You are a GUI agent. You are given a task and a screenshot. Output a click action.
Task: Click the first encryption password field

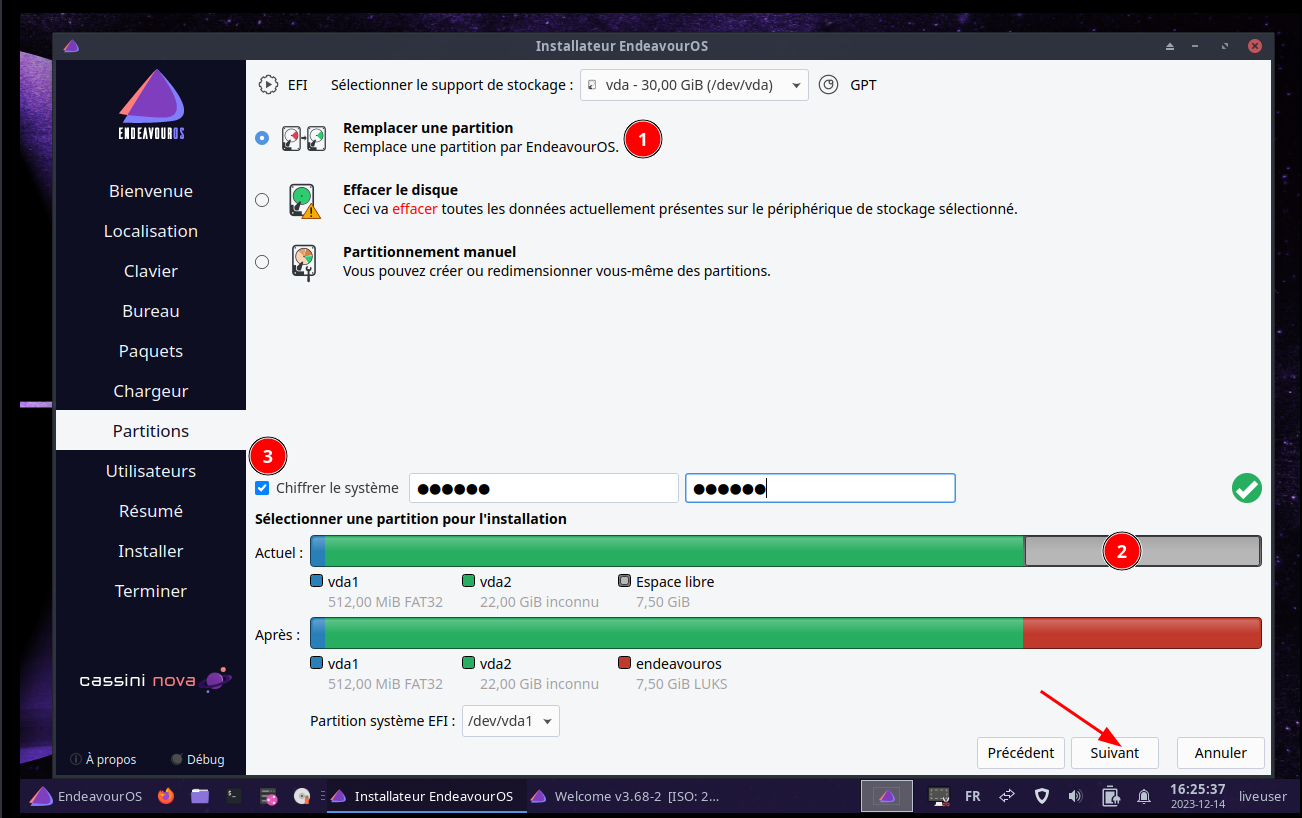[543, 488]
